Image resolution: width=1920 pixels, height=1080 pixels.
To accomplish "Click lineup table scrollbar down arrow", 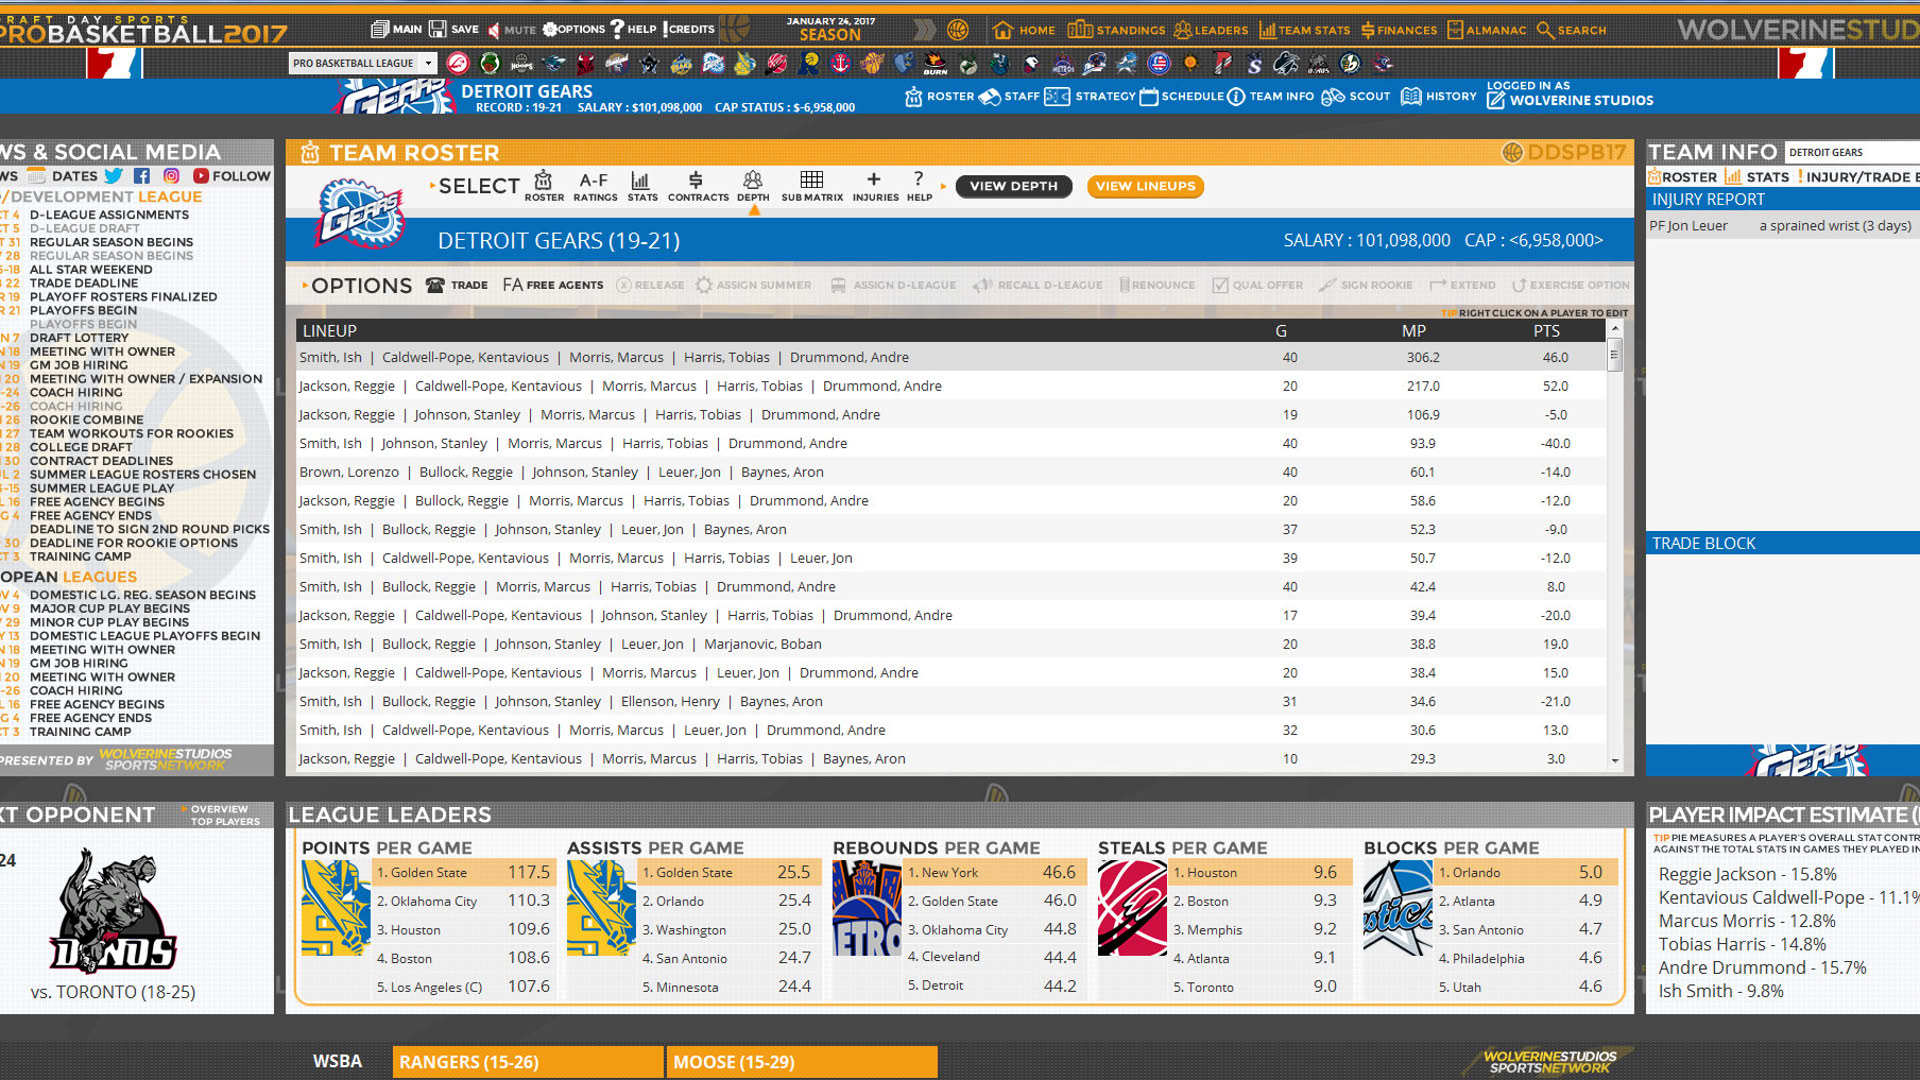I will (1615, 761).
